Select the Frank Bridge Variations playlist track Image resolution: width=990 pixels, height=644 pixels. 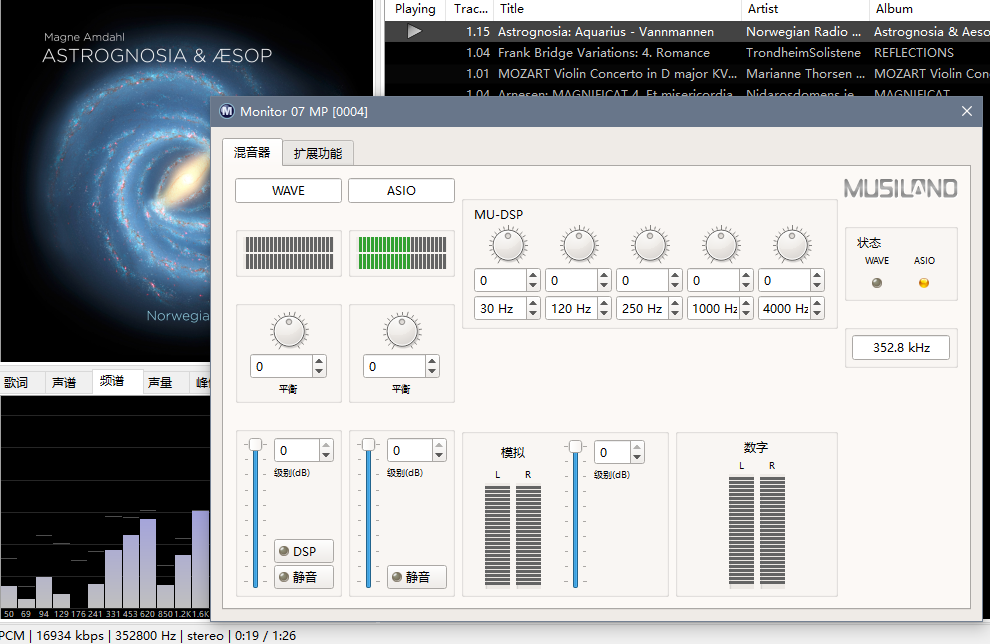pos(604,52)
